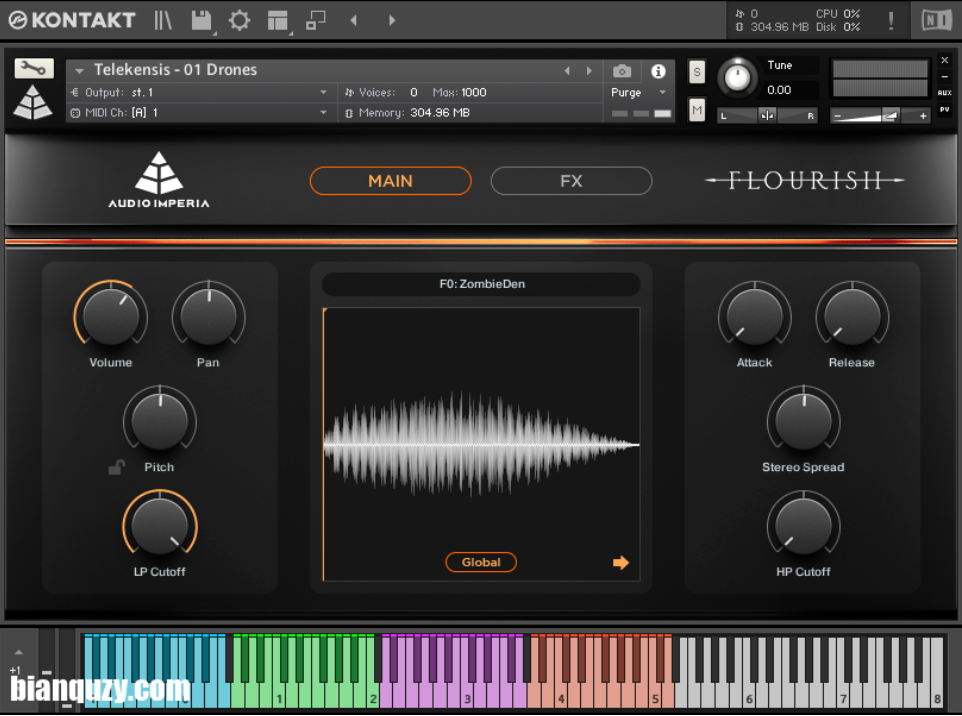Toggle the AUX sends button
This screenshot has height=716, width=962.
[x=944, y=93]
